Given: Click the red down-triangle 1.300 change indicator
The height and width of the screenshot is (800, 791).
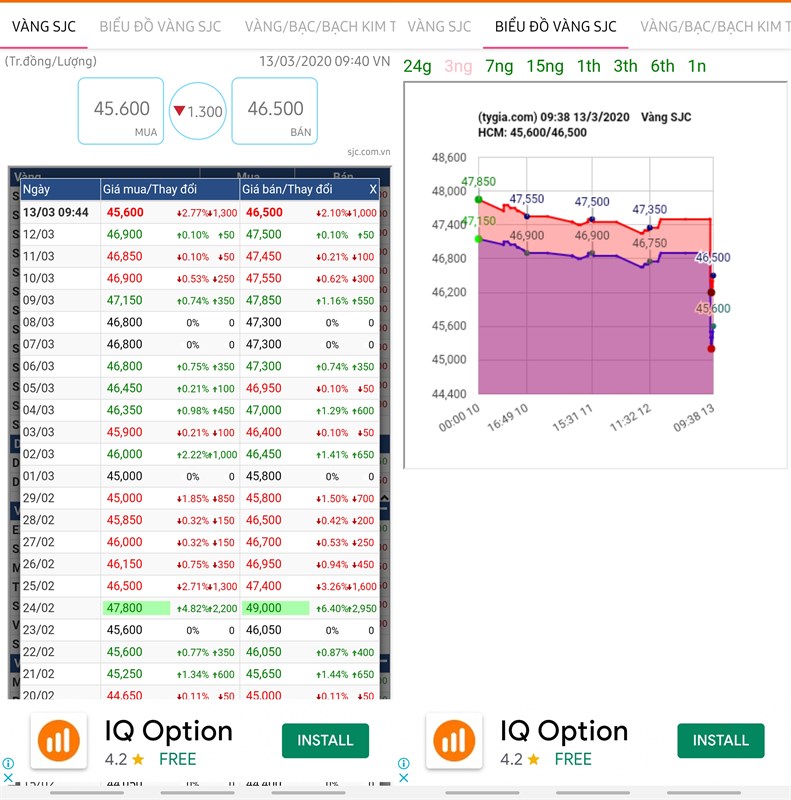Looking at the screenshot, I should coord(197,111).
